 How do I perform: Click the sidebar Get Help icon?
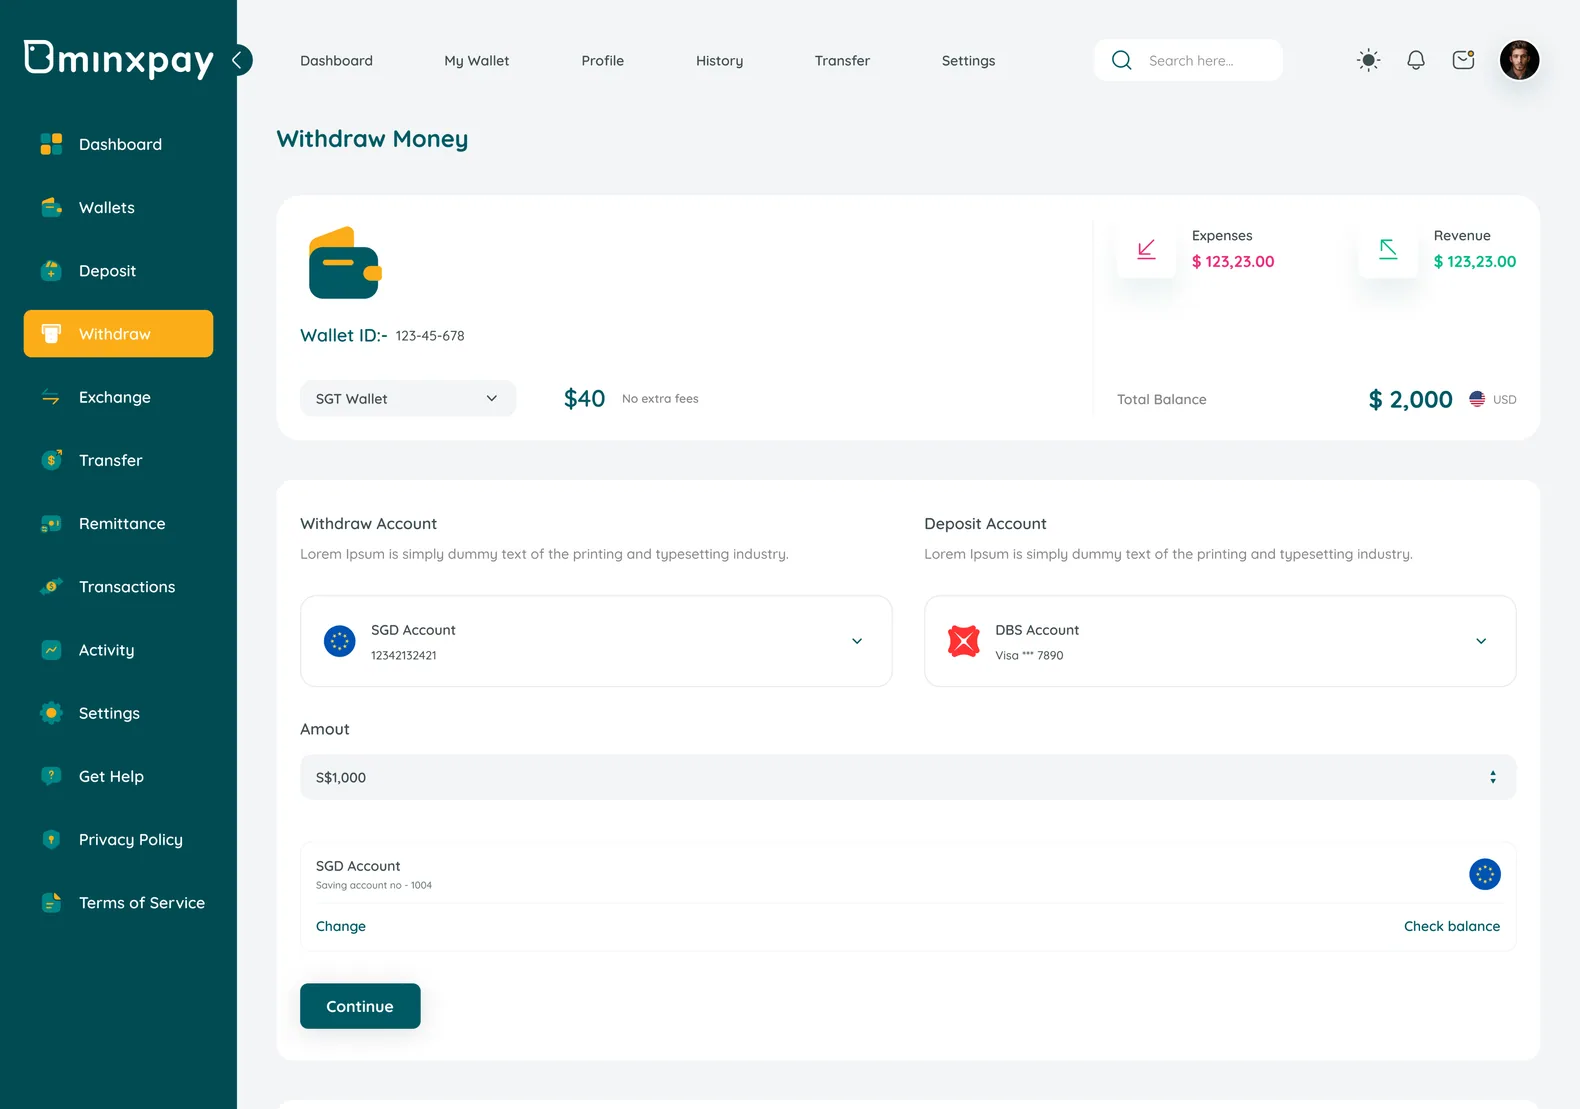click(x=51, y=776)
